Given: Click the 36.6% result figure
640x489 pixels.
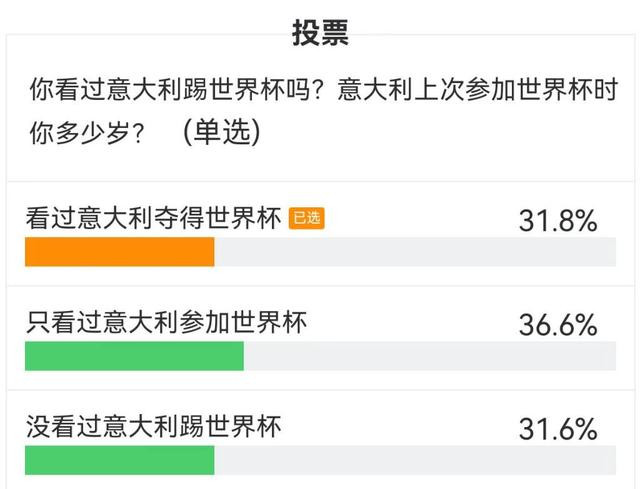Looking at the screenshot, I should [557, 325].
